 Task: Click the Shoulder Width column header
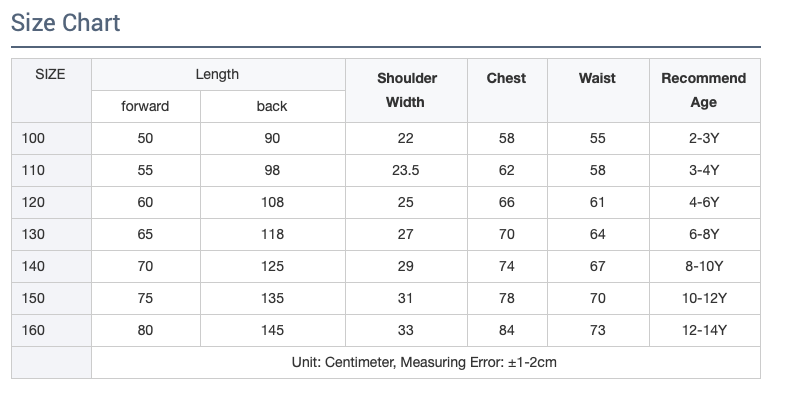(x=407, y=90)
